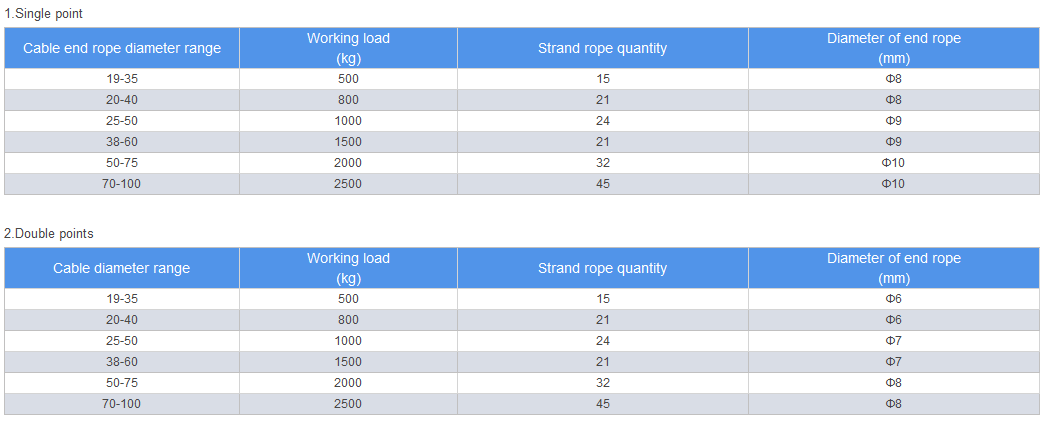Click 'Strand rope quantity' header in Single point table

tap(602, 48)
